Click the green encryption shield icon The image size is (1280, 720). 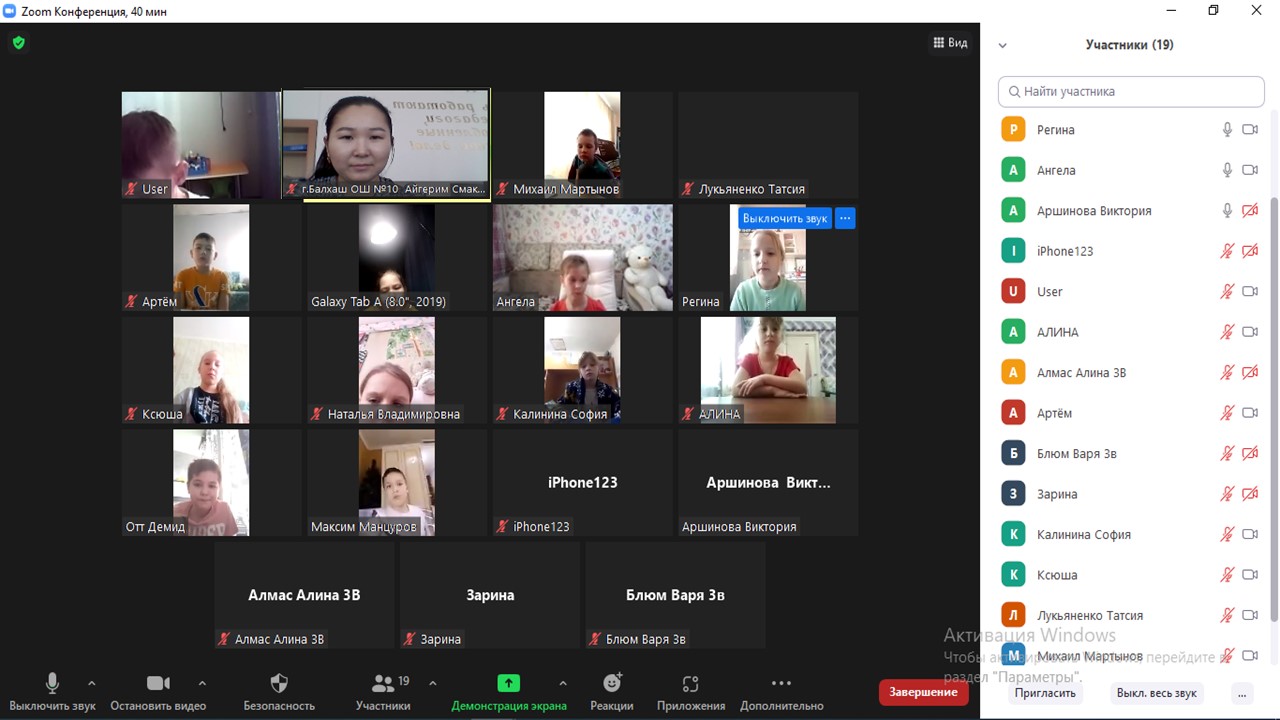18,43
